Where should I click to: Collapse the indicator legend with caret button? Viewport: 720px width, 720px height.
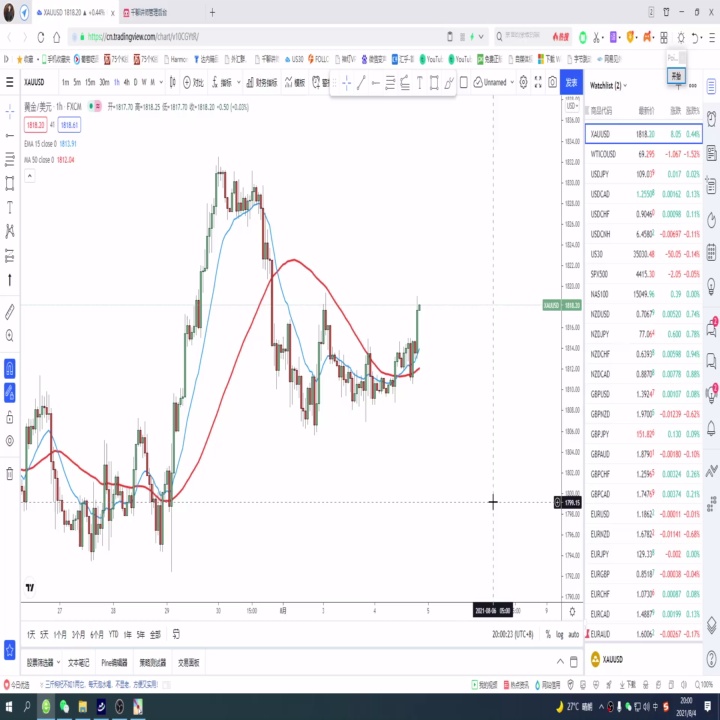[29, 175]
